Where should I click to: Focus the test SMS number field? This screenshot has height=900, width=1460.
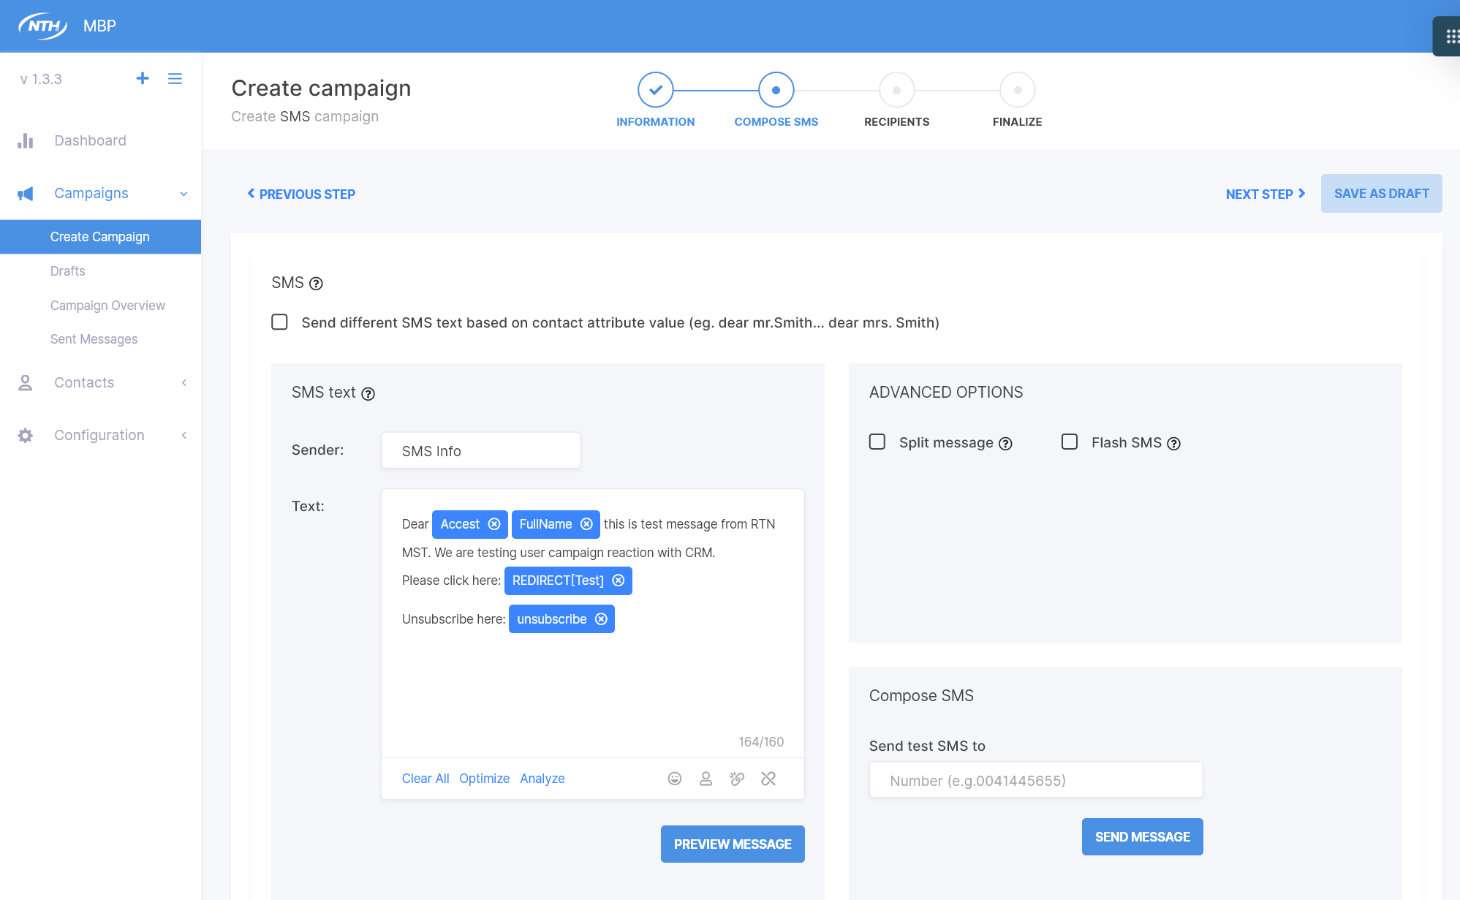1035,781
